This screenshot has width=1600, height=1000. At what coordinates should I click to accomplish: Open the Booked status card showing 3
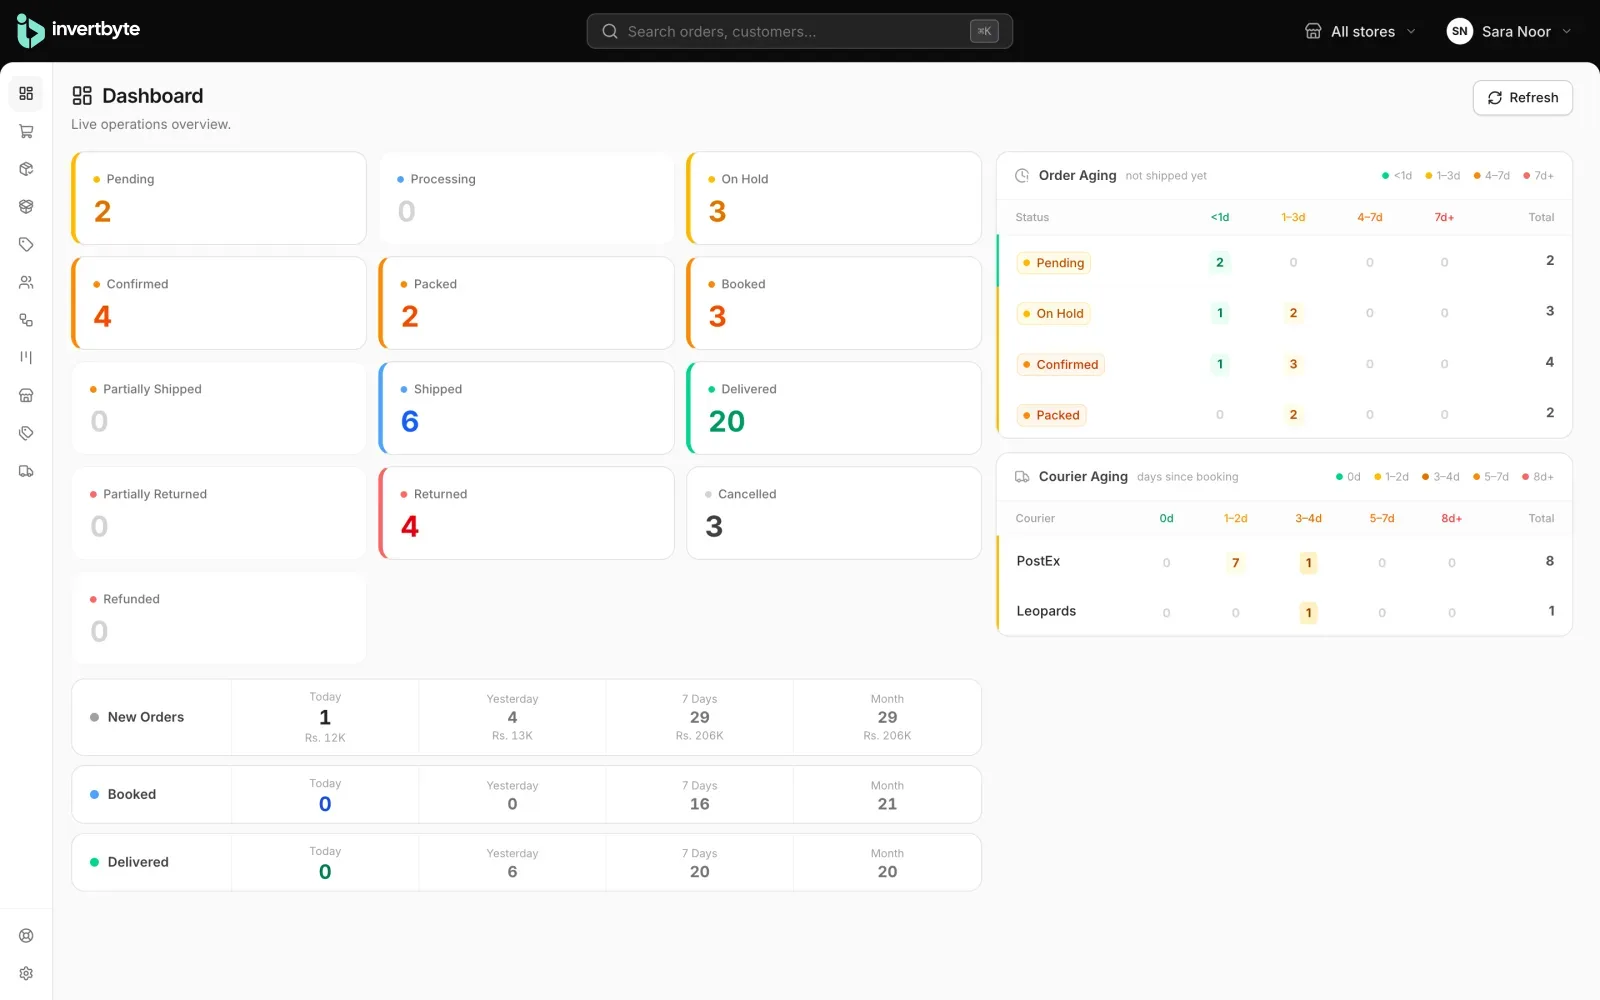coord(834,303)
